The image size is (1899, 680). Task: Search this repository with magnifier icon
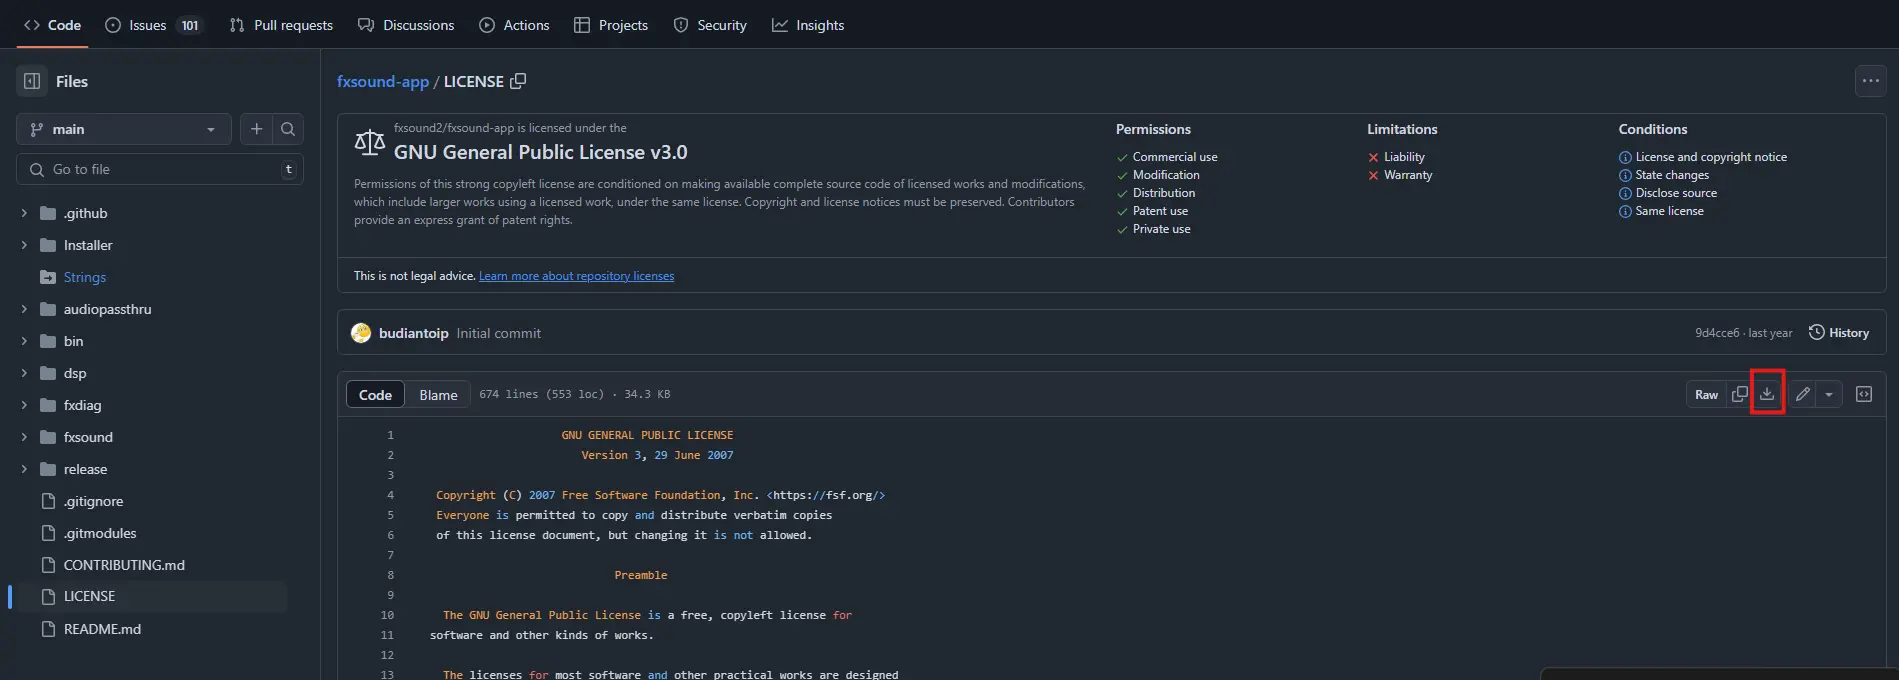click(288, 129)
